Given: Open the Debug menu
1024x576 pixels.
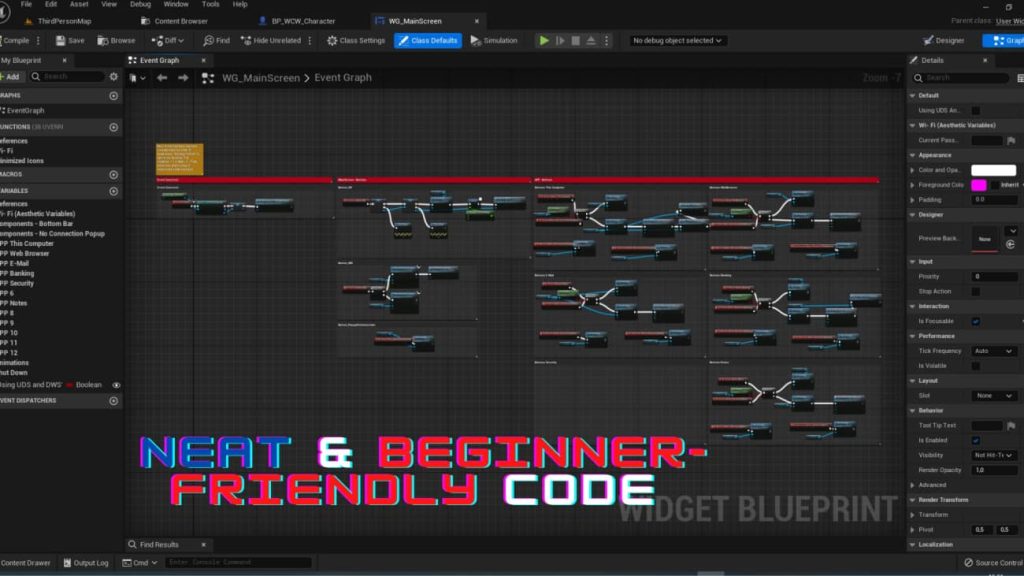Looking at the screenshot, I should coord(140,5).
